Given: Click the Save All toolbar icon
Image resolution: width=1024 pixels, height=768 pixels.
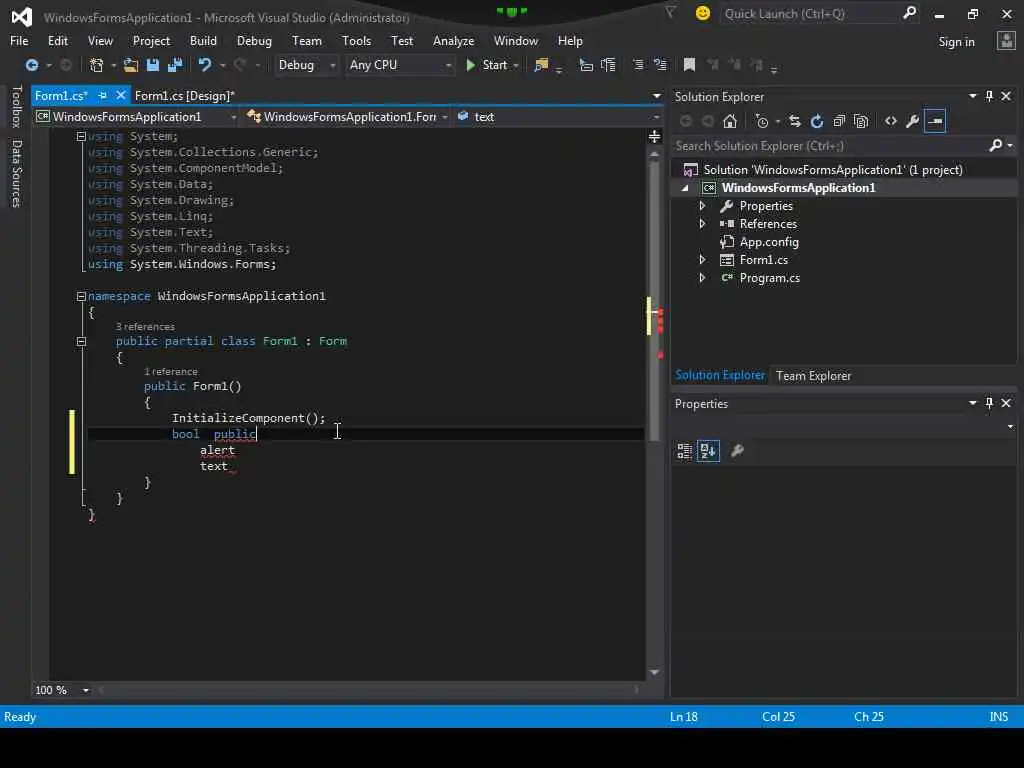Looking at the screenshot, I should point(175,65).
